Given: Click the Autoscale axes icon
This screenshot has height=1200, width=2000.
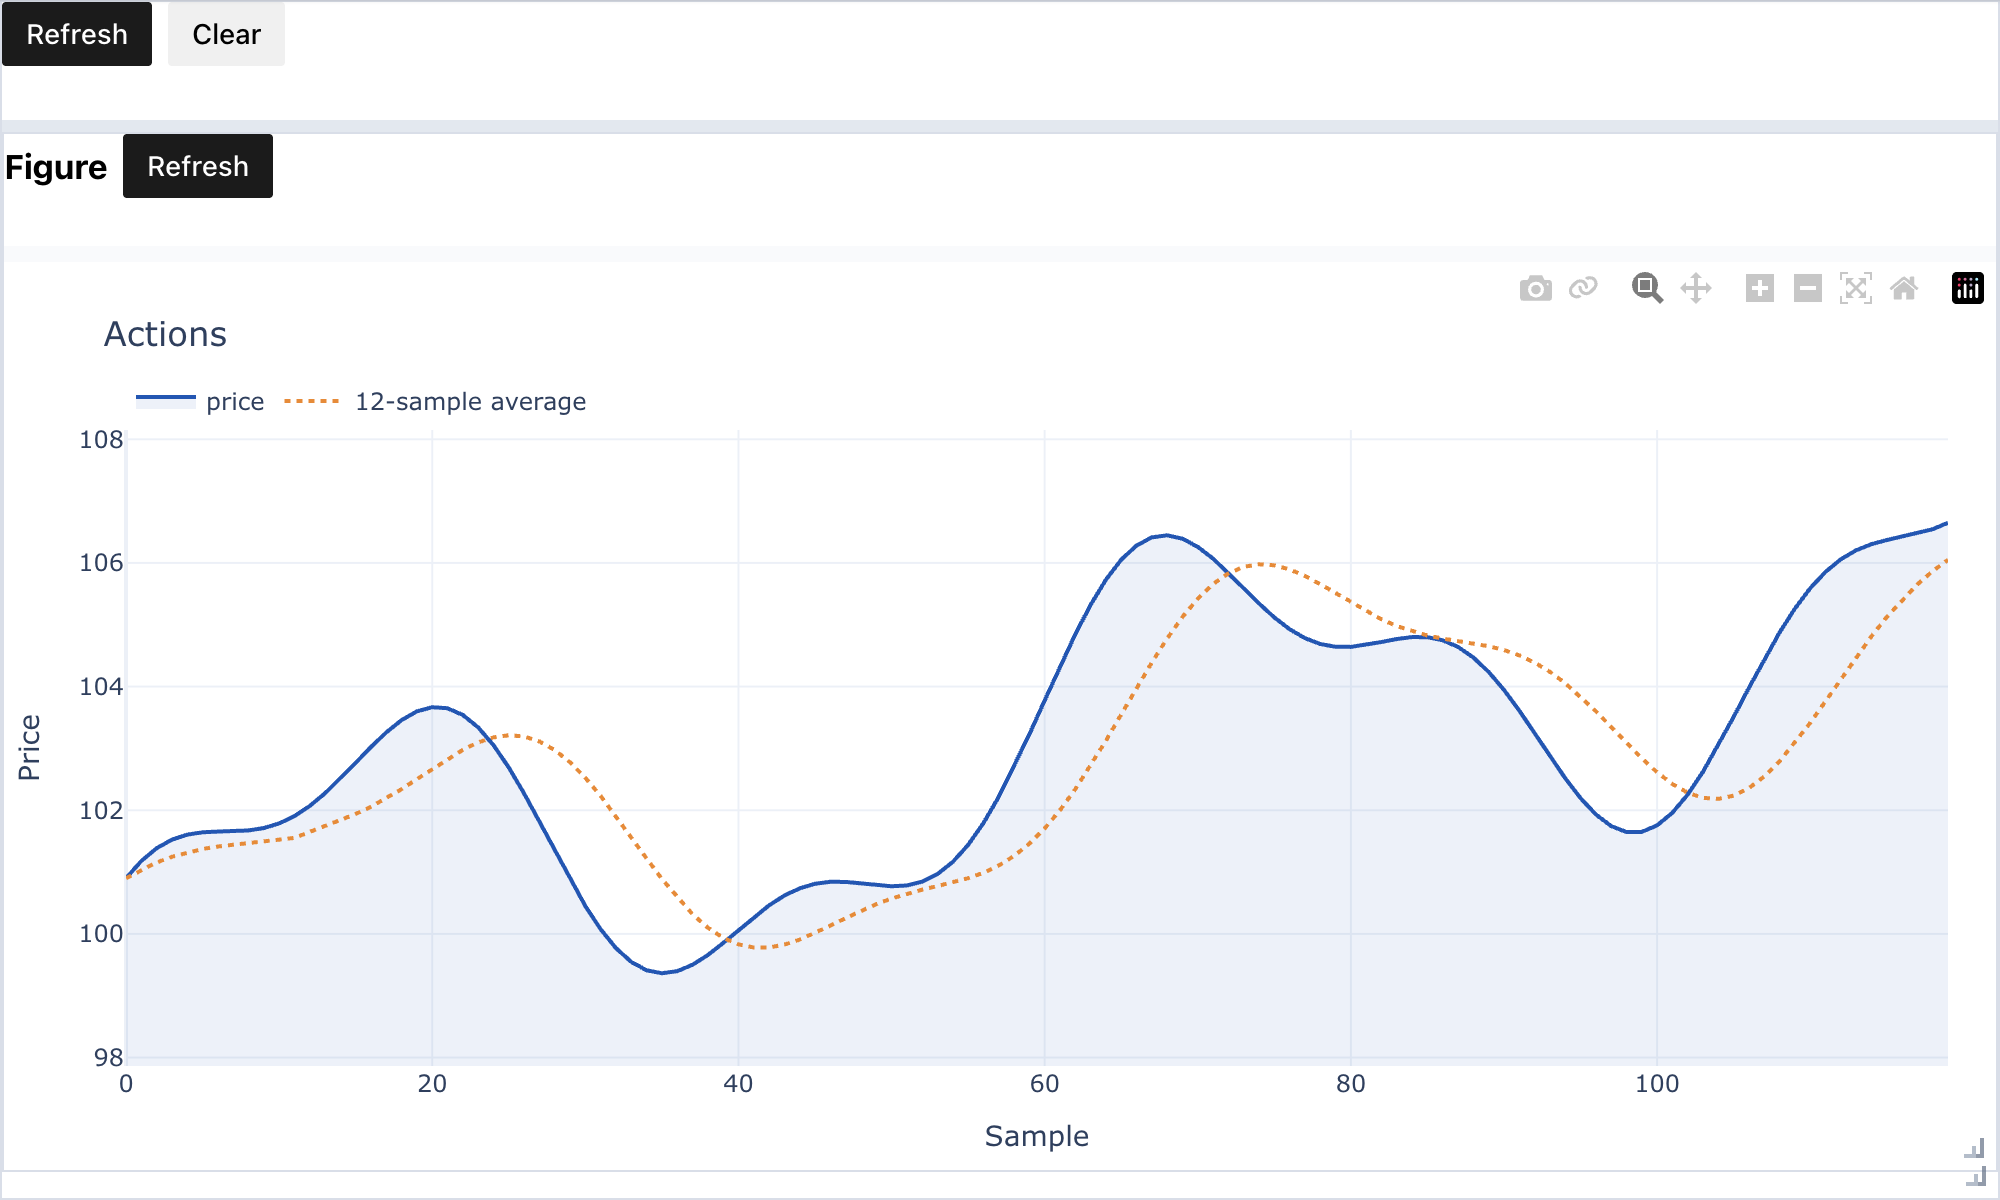Looking at the screenshot, I should (x=1856, y=289).
